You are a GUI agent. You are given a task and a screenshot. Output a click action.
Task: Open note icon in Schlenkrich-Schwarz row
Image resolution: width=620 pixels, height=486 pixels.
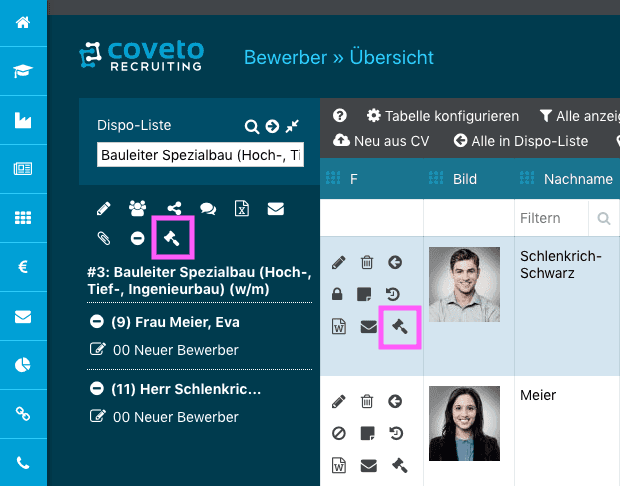pos(364,294)
